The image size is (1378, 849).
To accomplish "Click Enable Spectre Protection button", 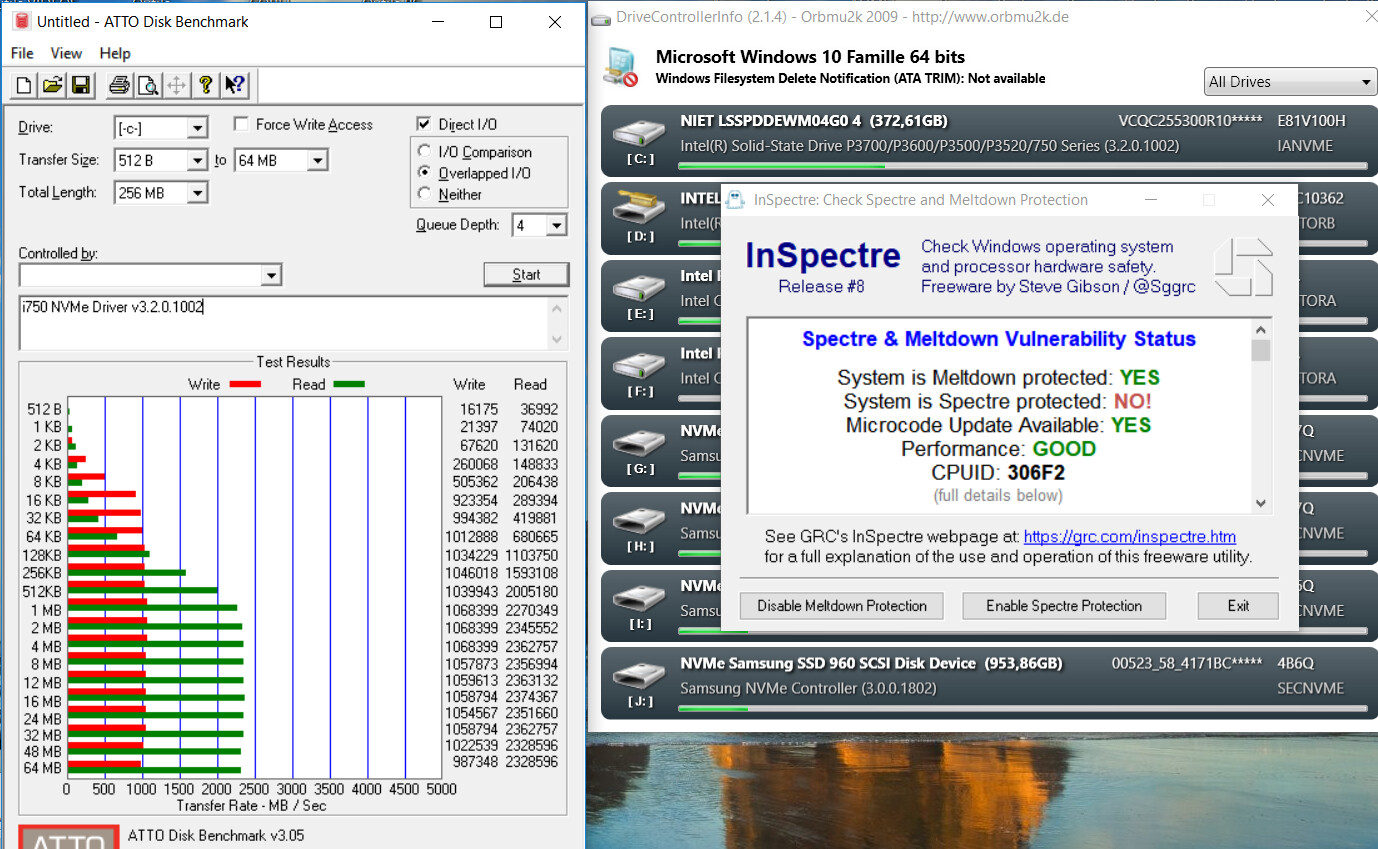I will pyautogui.click(x=1064, y=606).
